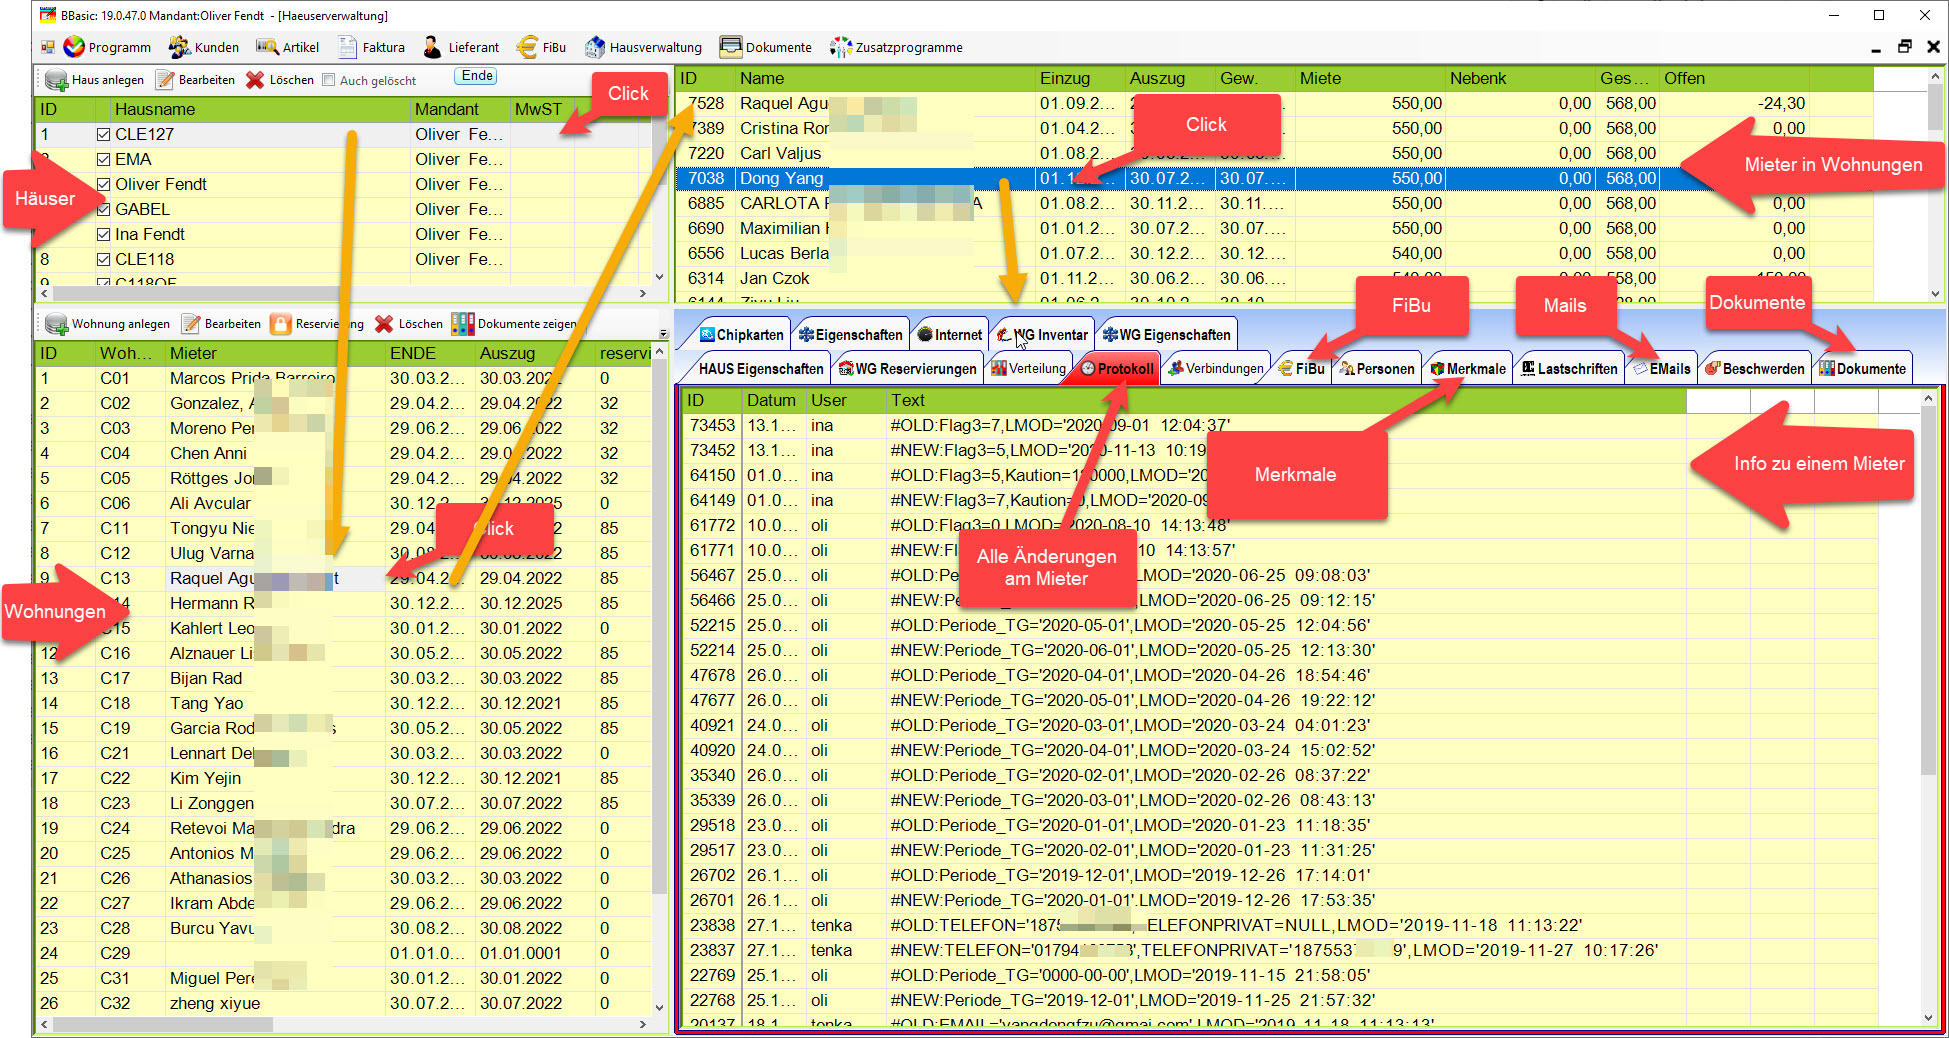Toggle checkbox for house EMA
Image resolution: width=1949 pixels, height=1038 pixels.
tap(103, 159)
